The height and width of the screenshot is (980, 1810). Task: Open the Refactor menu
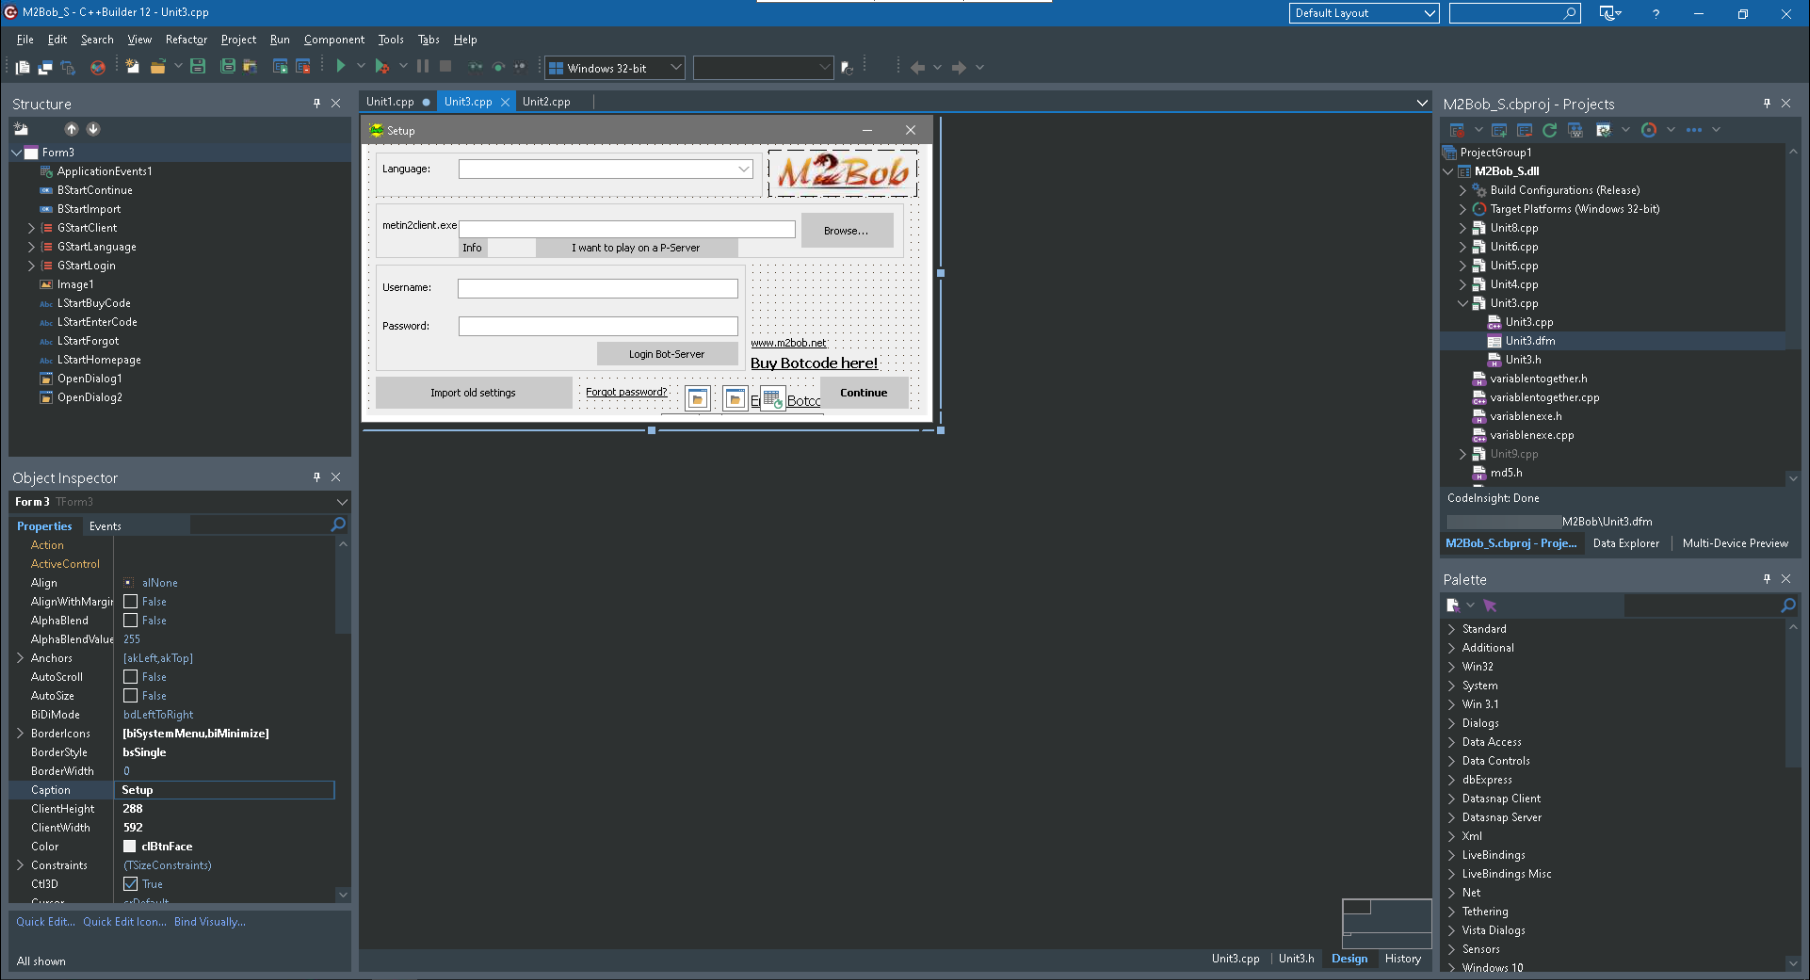(x=186, y=39)
